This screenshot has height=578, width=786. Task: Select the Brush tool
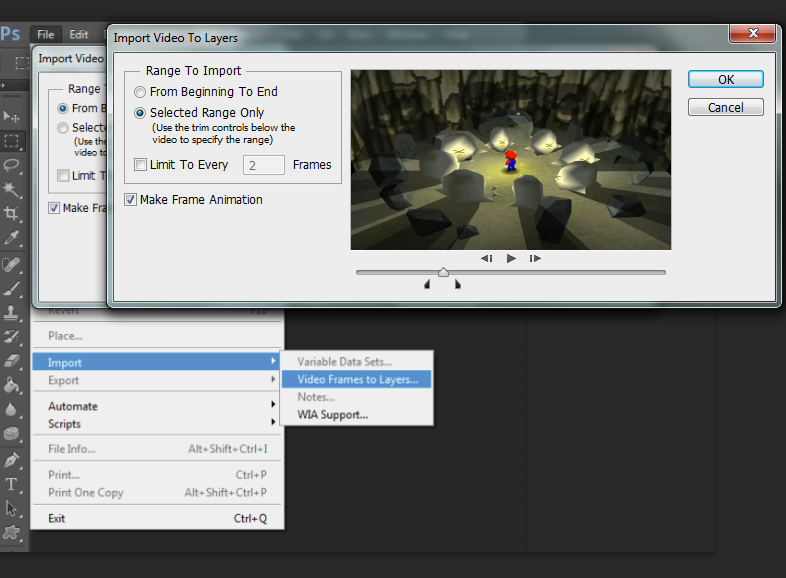pos(11,288)
